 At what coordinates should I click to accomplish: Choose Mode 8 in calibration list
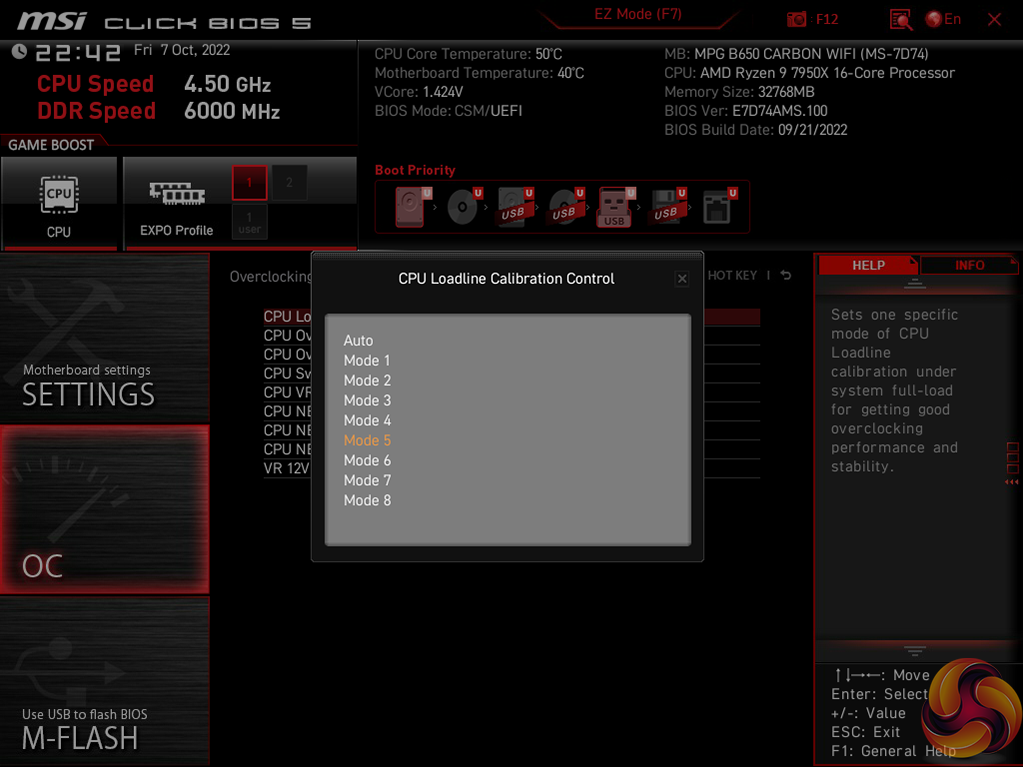pyautogui.click(x=367, y=500)
